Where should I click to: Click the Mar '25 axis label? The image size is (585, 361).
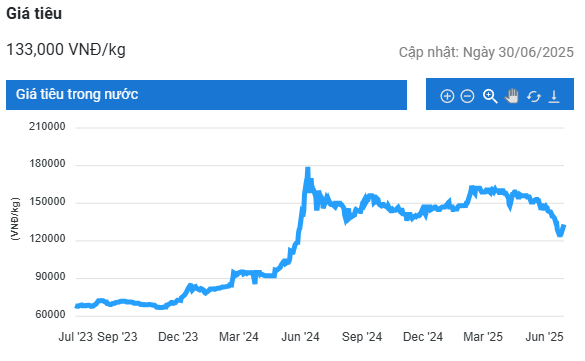483,337
